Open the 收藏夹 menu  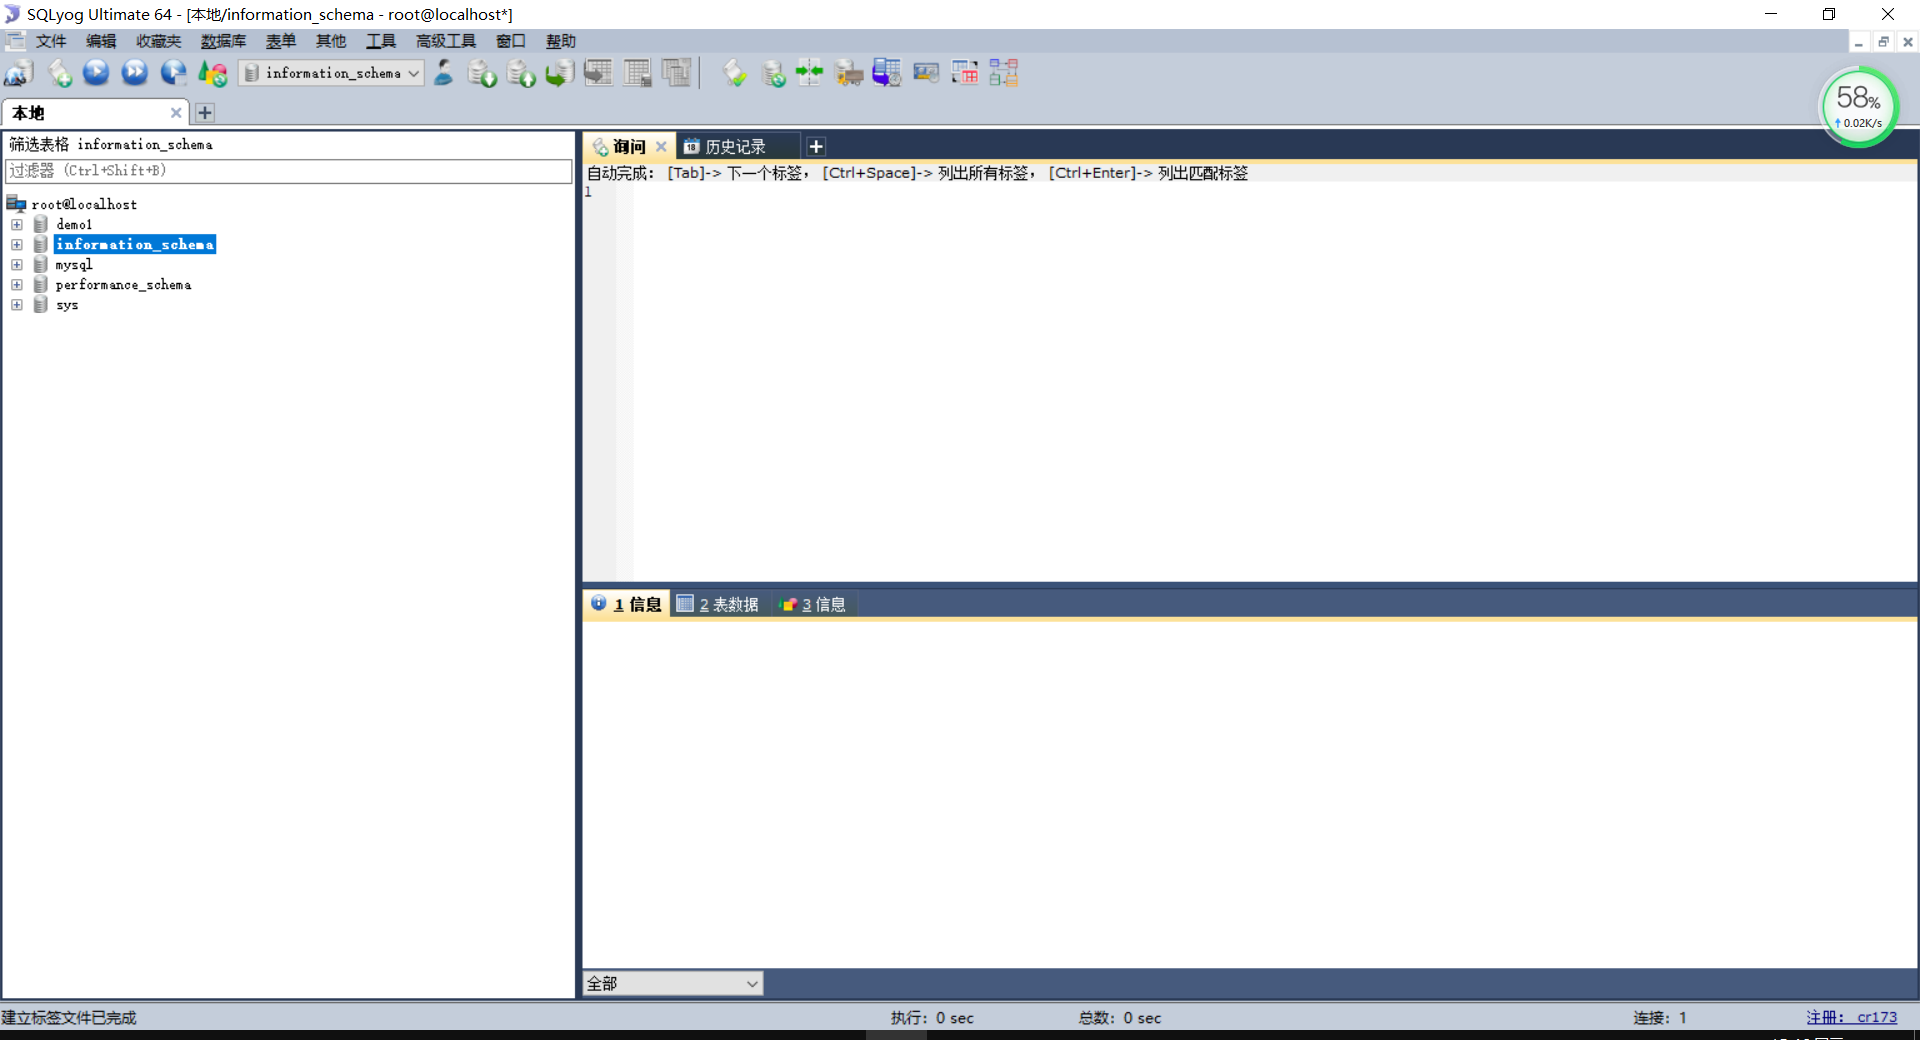(x=159, y=41)
